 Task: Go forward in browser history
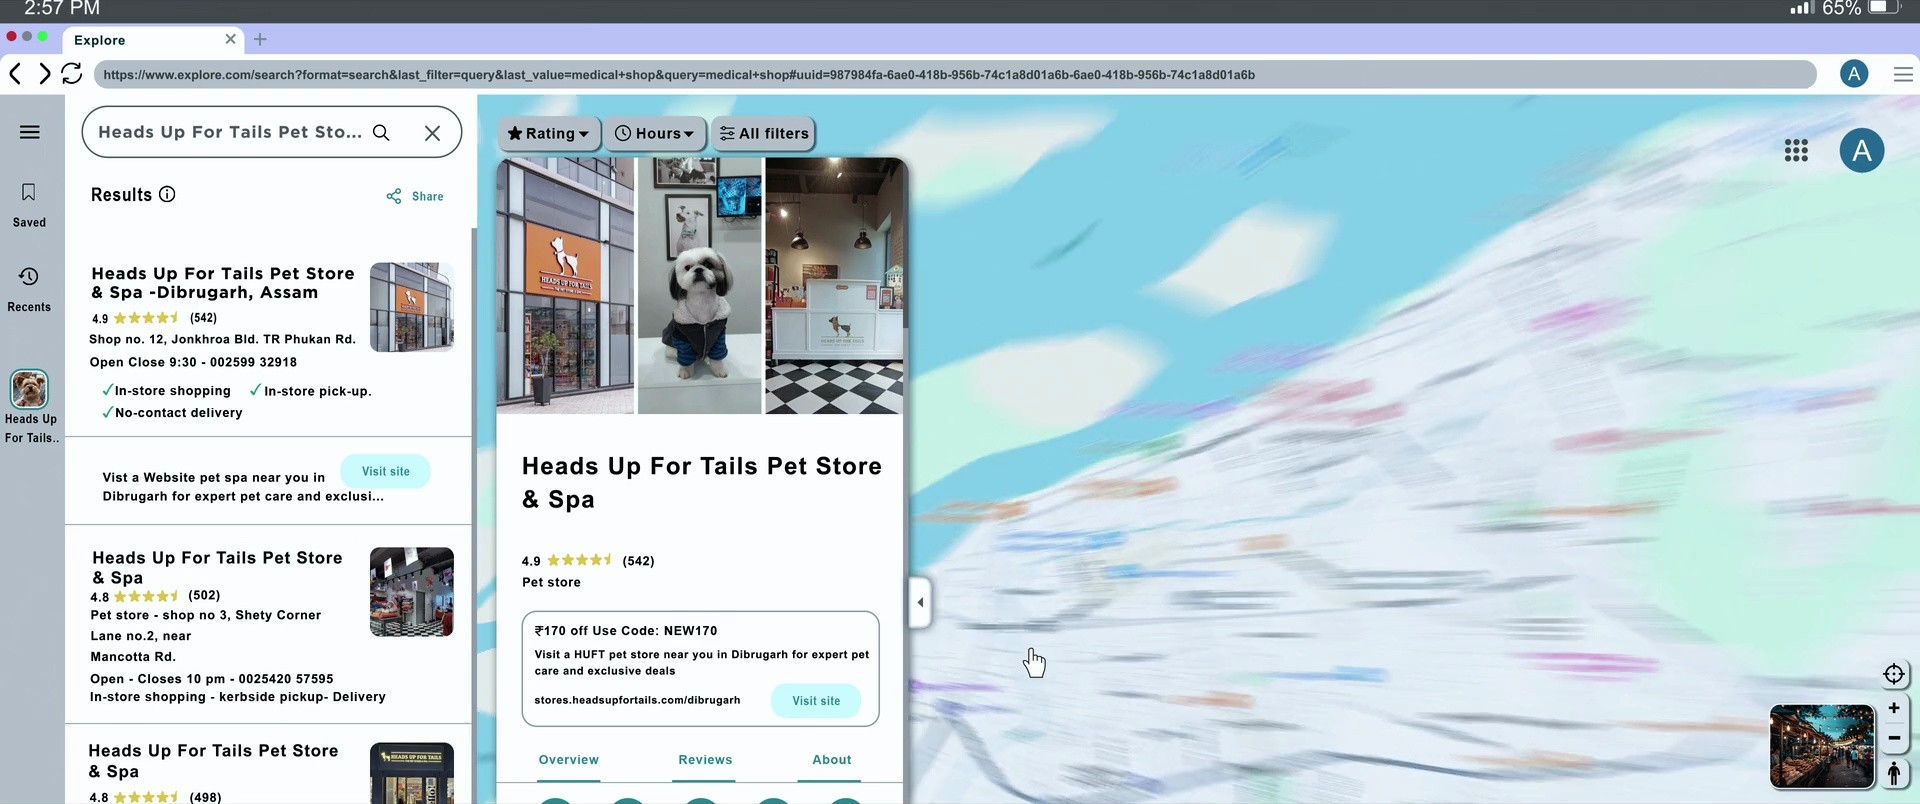click(x=43, y=74)
